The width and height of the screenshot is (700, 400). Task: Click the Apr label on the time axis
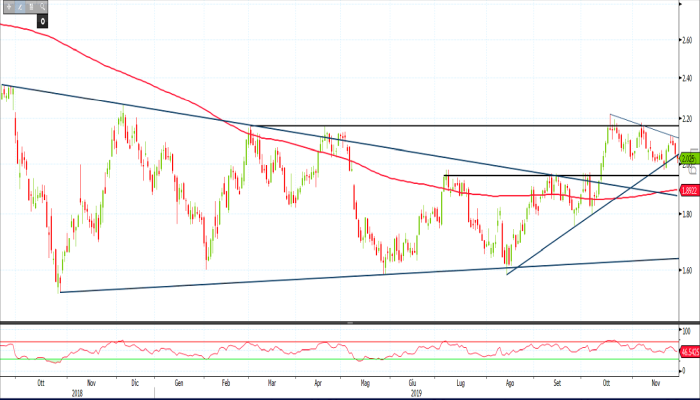point(318,383)
